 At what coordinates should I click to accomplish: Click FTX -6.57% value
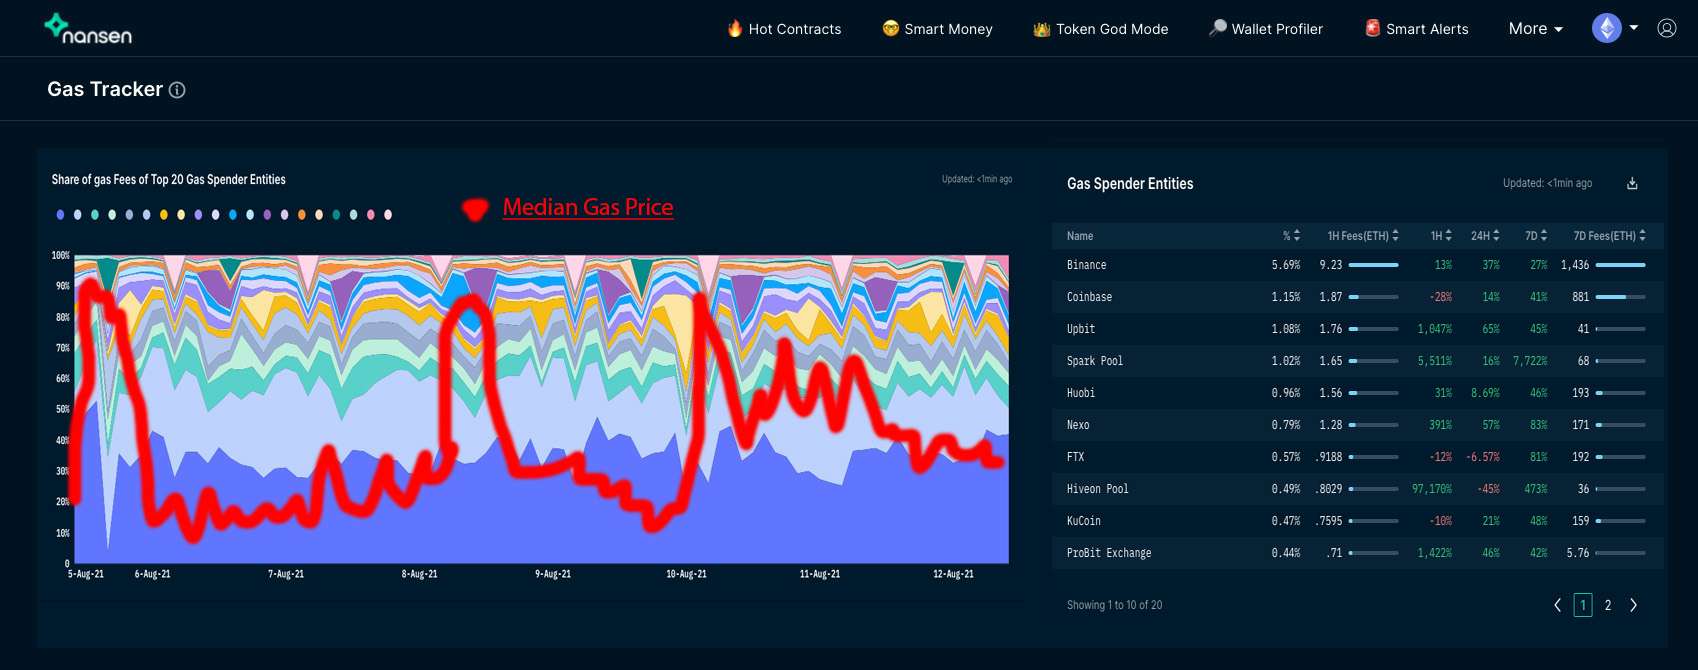coord(1483,457)
